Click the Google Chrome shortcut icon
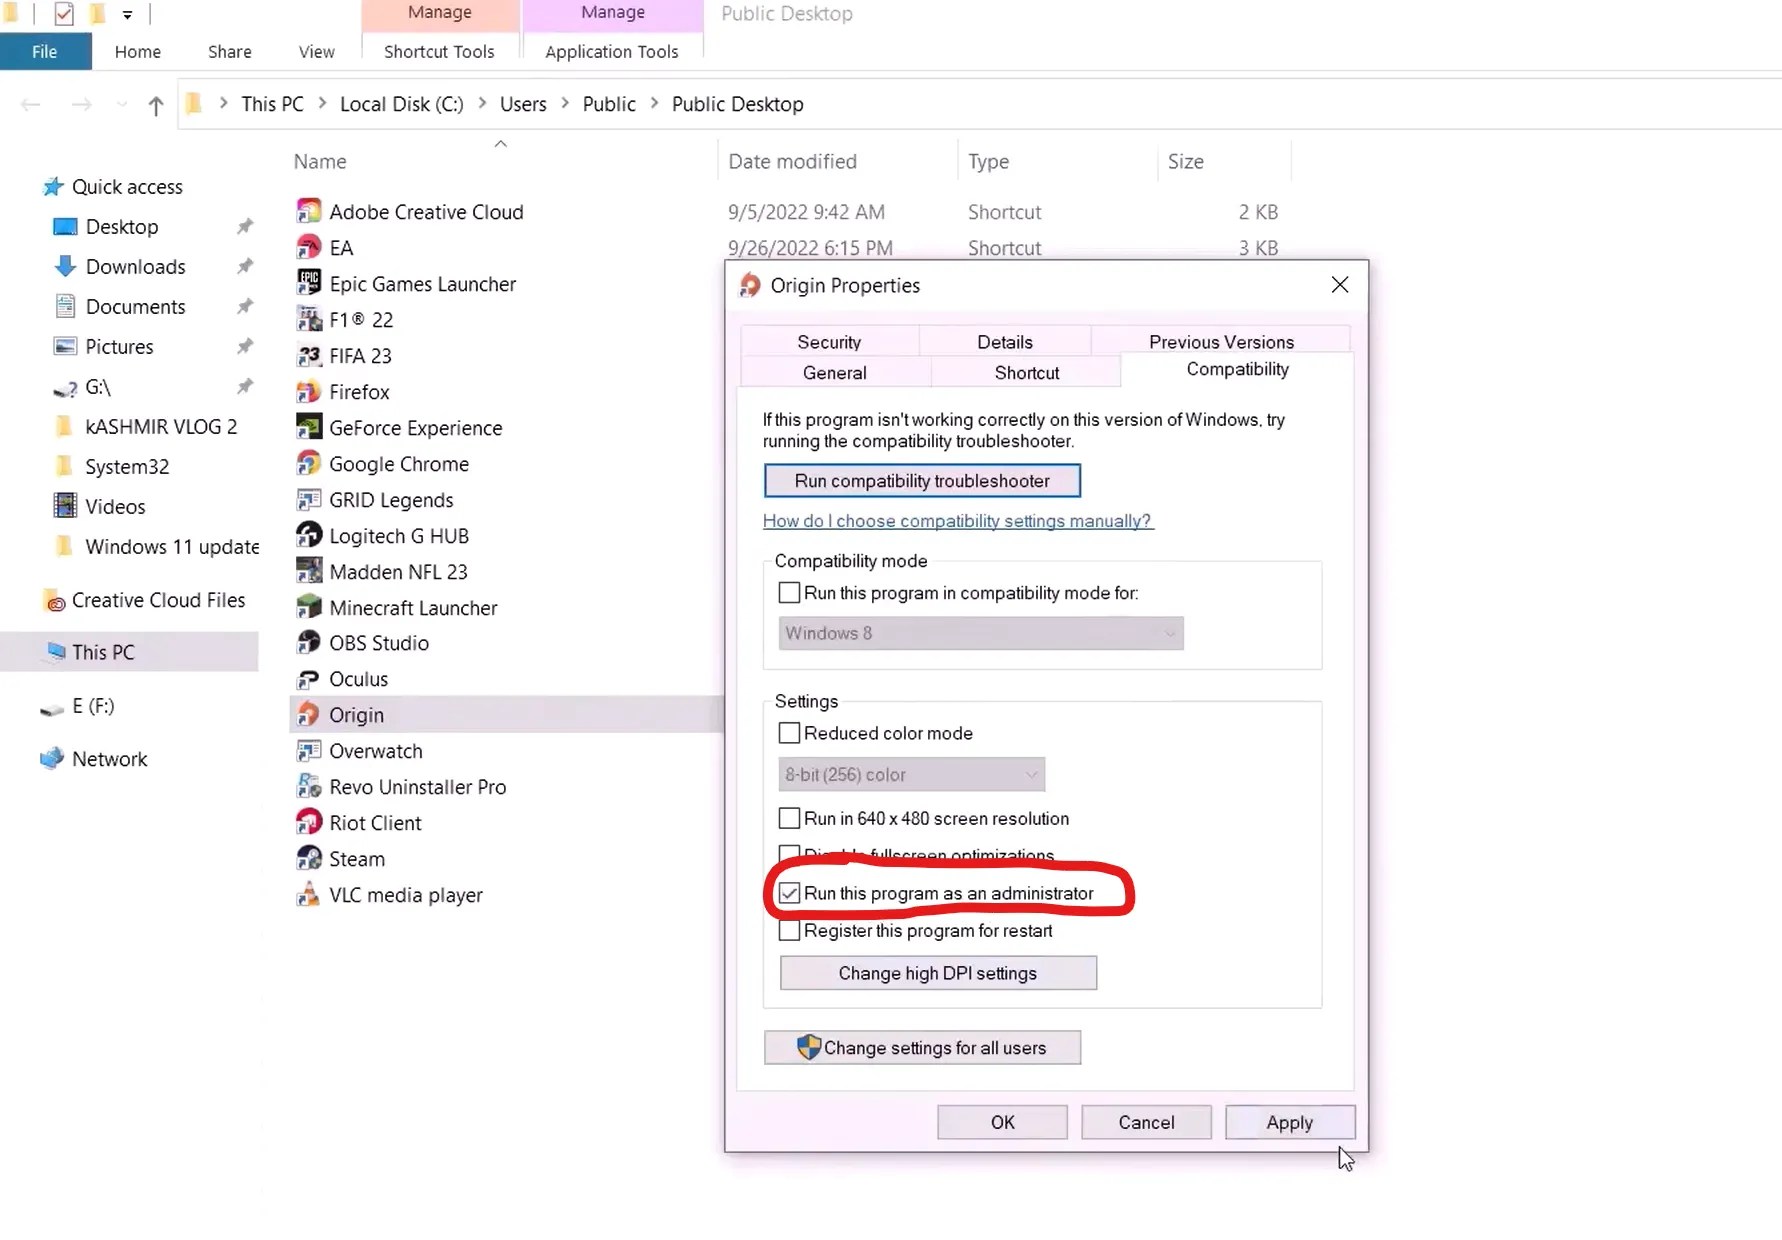1782x1240 pixels. pyautogui.click(x=309, y=463)
